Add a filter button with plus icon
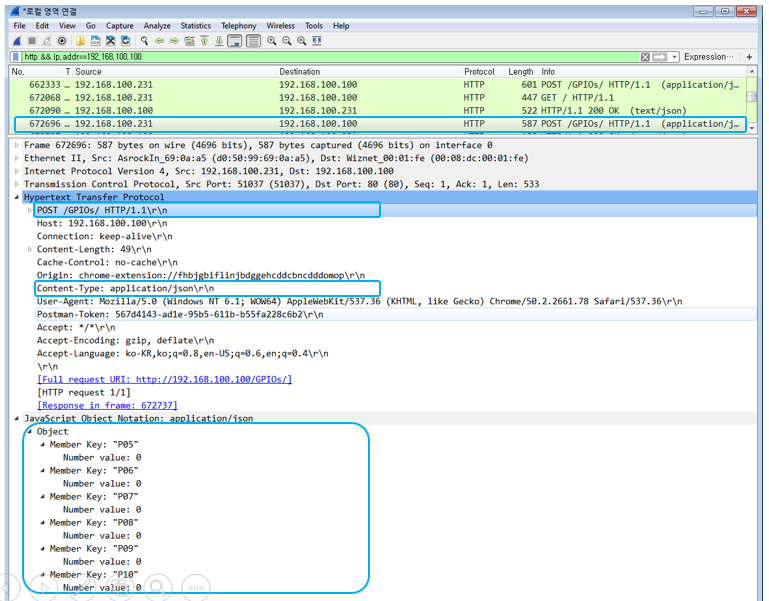 coord(749,57)
